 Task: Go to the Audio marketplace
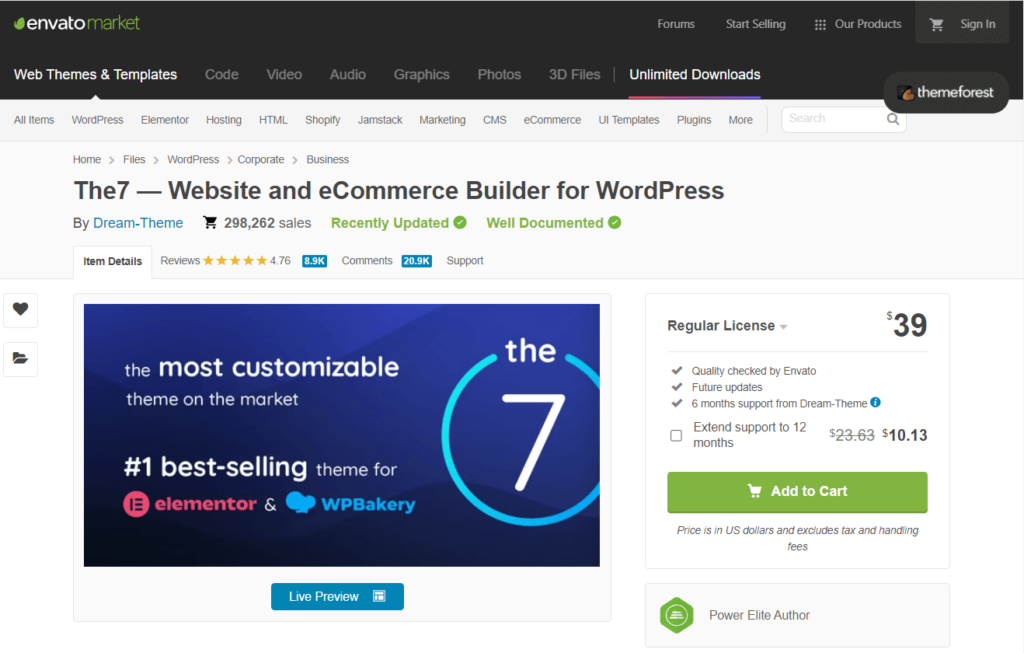(x=347, y=74)
